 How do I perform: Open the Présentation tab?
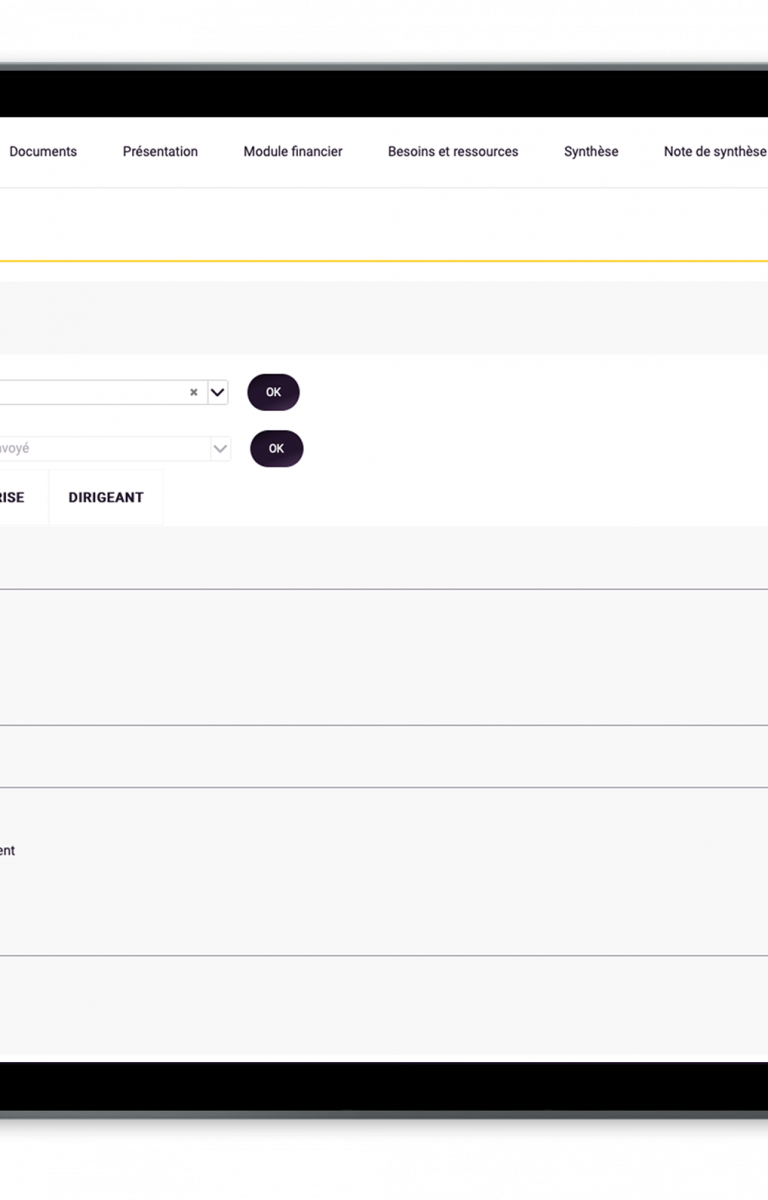click(x=160, y=152)
